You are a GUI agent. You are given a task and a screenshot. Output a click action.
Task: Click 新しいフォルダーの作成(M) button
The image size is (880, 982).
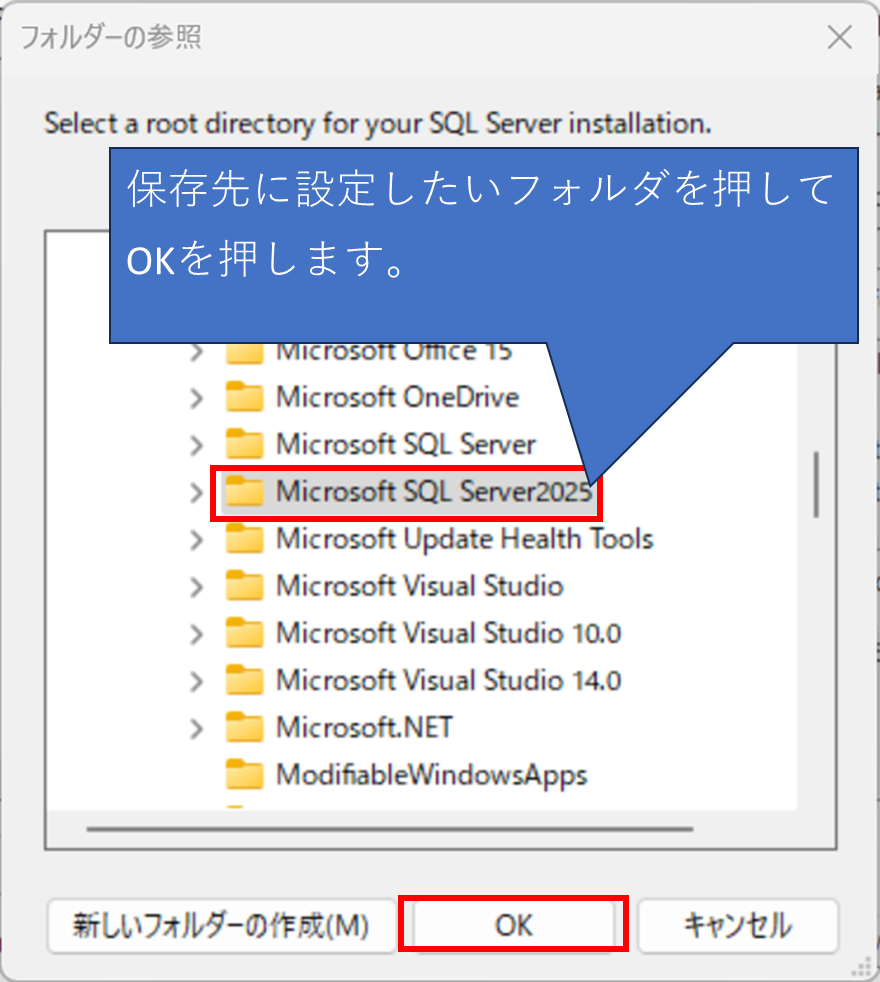coord(221,926)
